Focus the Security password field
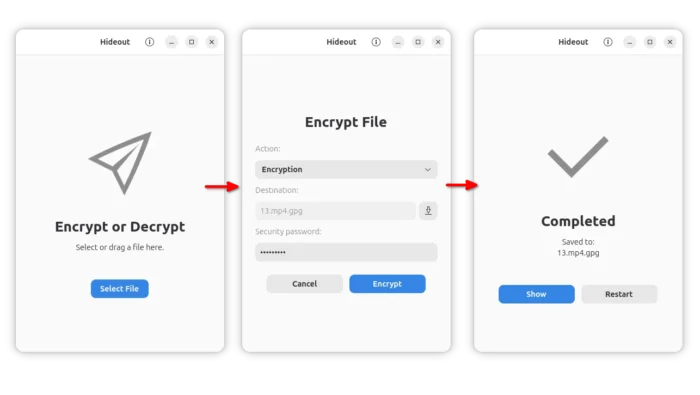Screen dimensions: 700x395 [x=346, y=252]
